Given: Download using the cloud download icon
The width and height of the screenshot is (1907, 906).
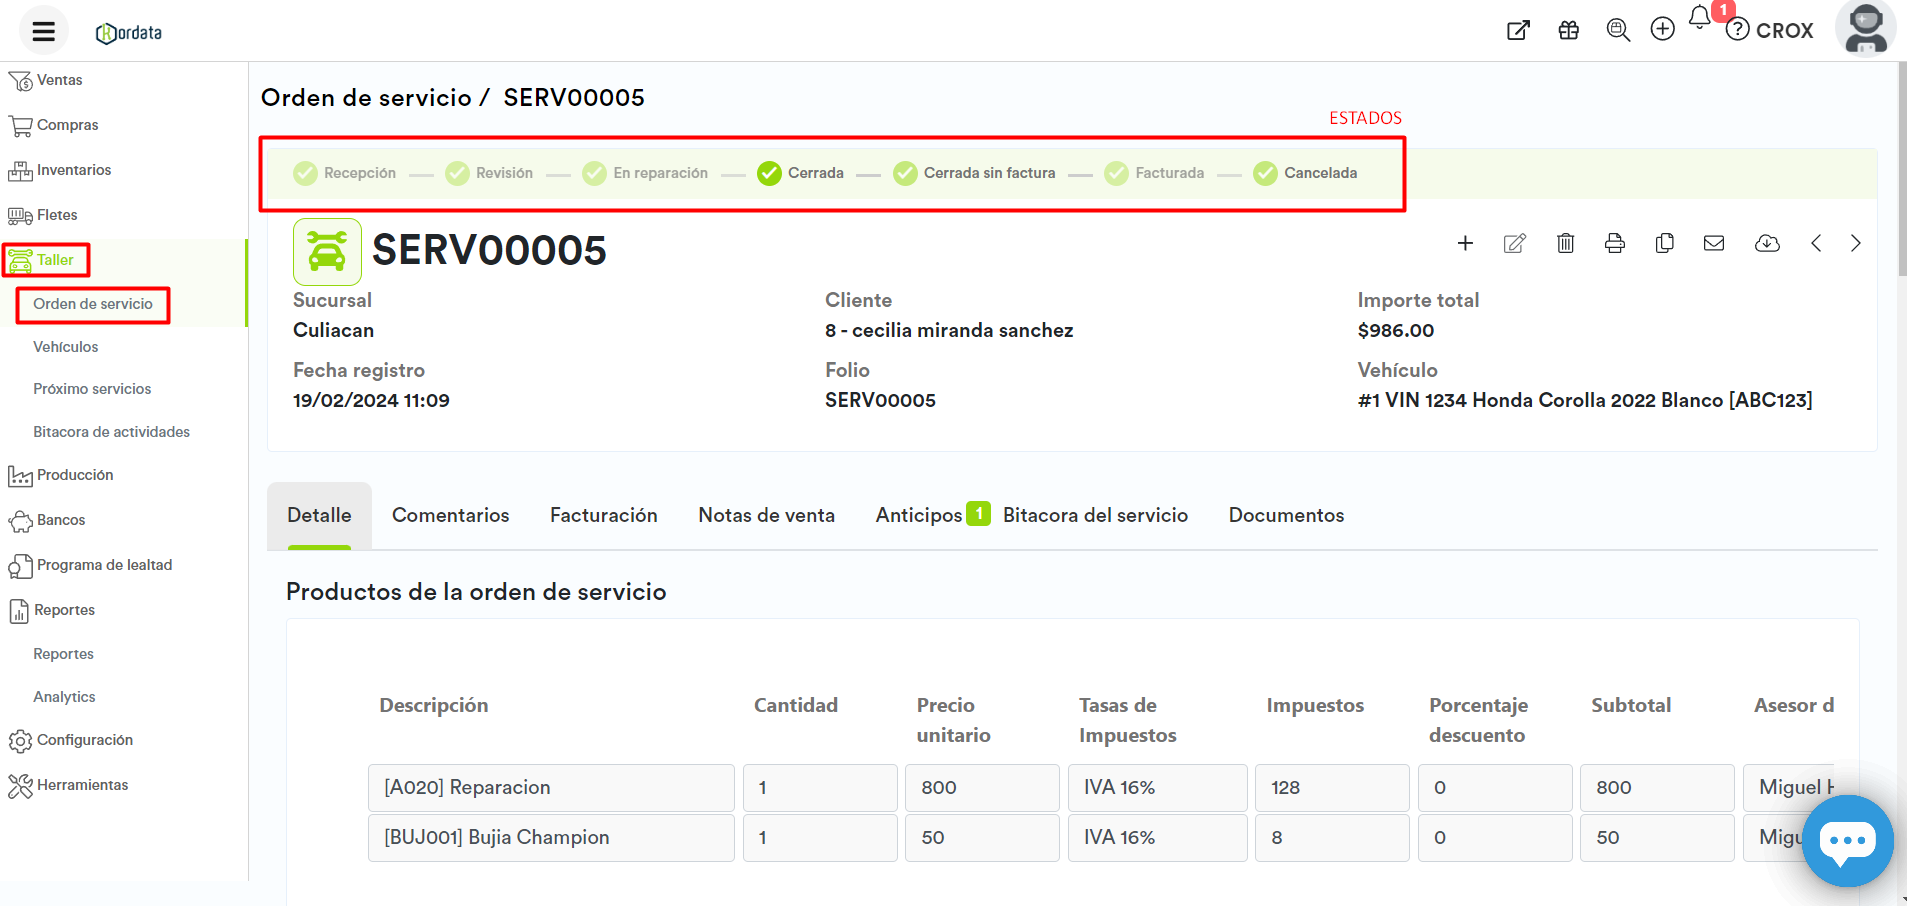Looking at the screenshot, I should pos(1766,243).
